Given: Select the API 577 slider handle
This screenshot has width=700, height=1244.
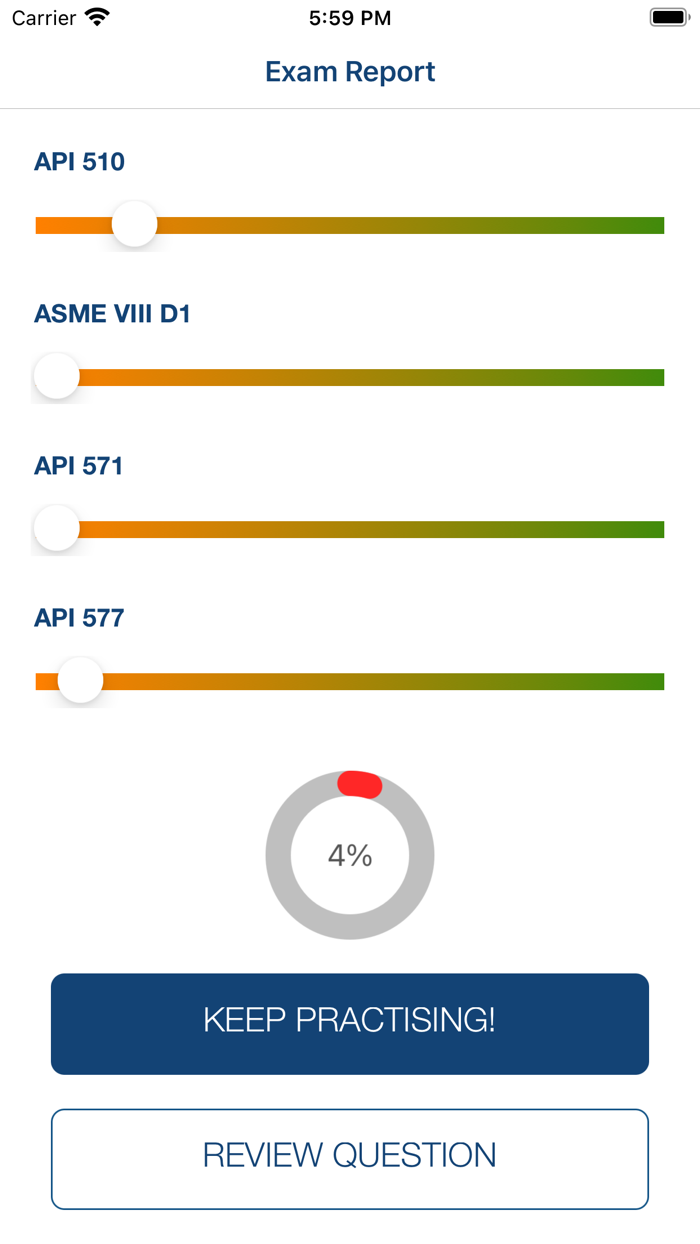Looking at the screenshot, I should click(80, 680).
